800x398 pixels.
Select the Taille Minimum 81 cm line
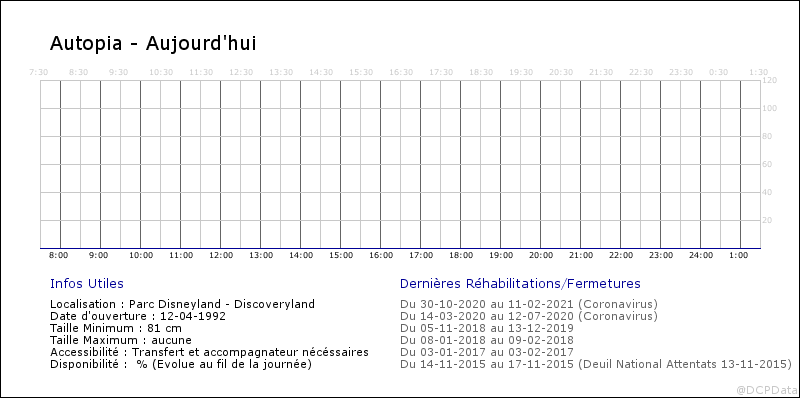click(116, 328)
